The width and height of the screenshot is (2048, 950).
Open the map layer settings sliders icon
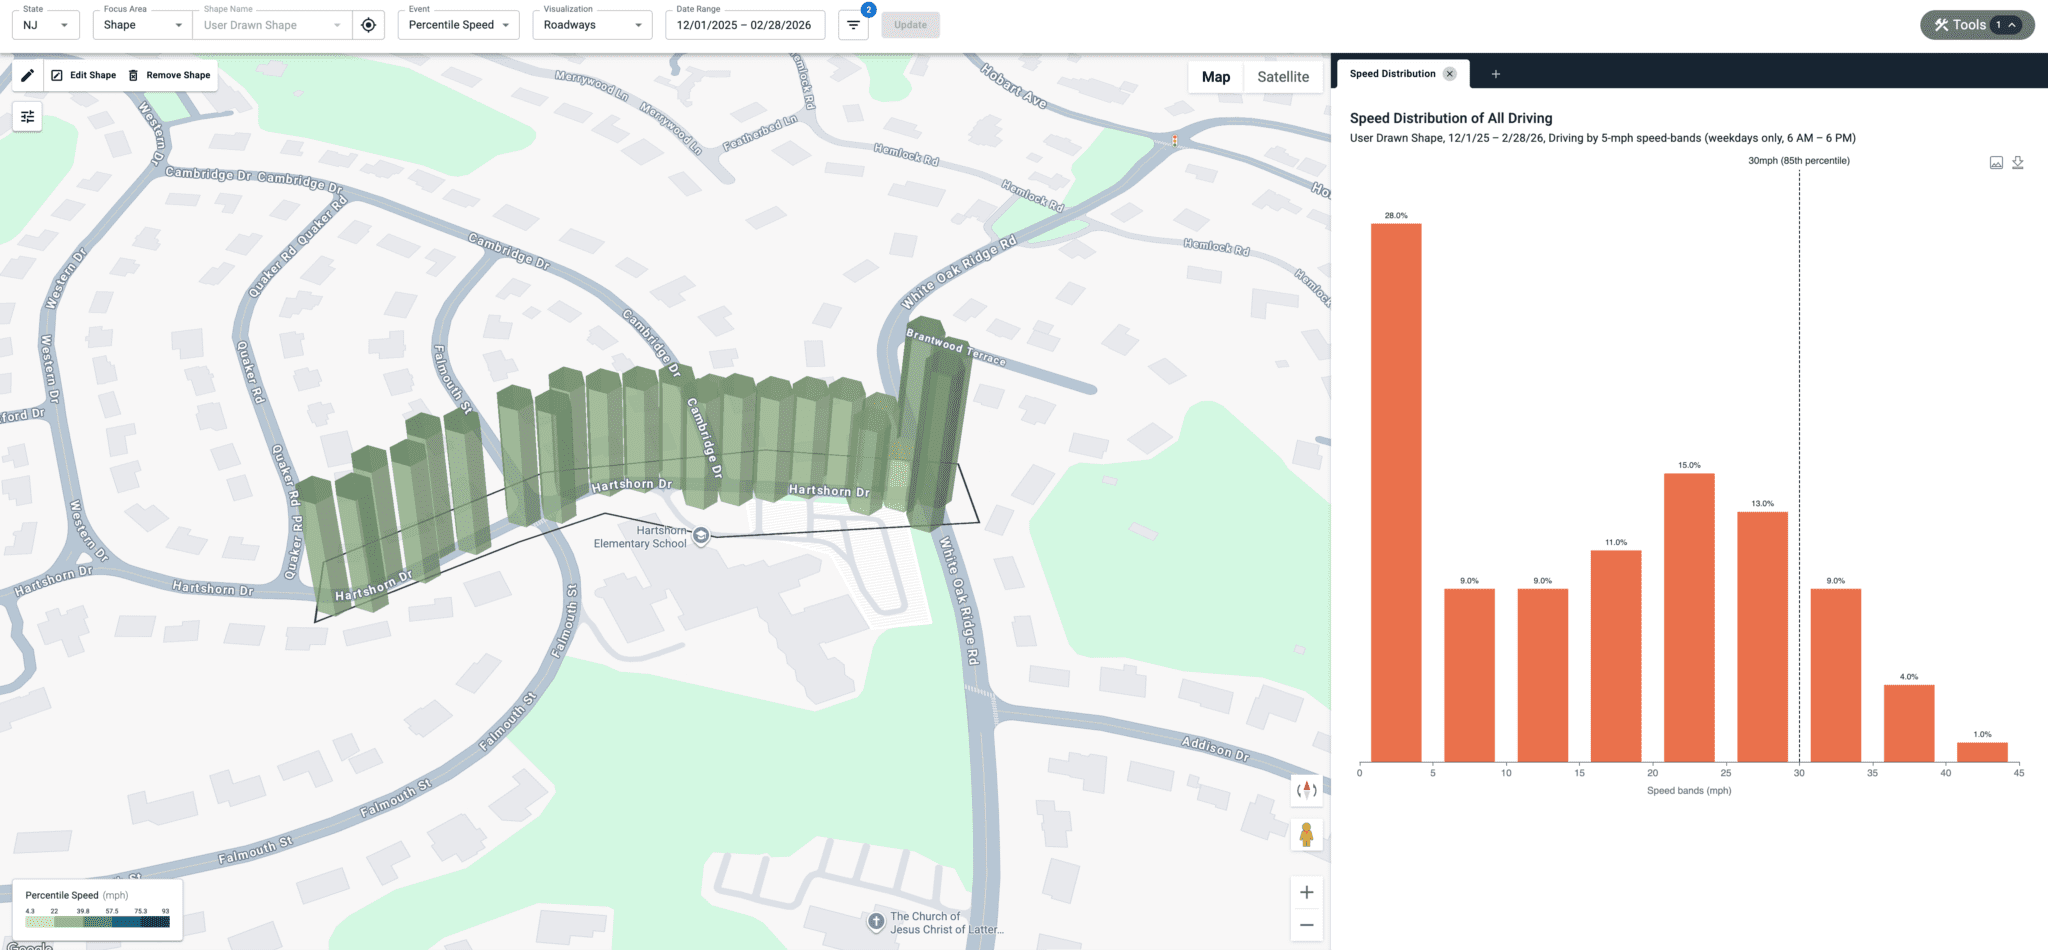pos(27,117)
